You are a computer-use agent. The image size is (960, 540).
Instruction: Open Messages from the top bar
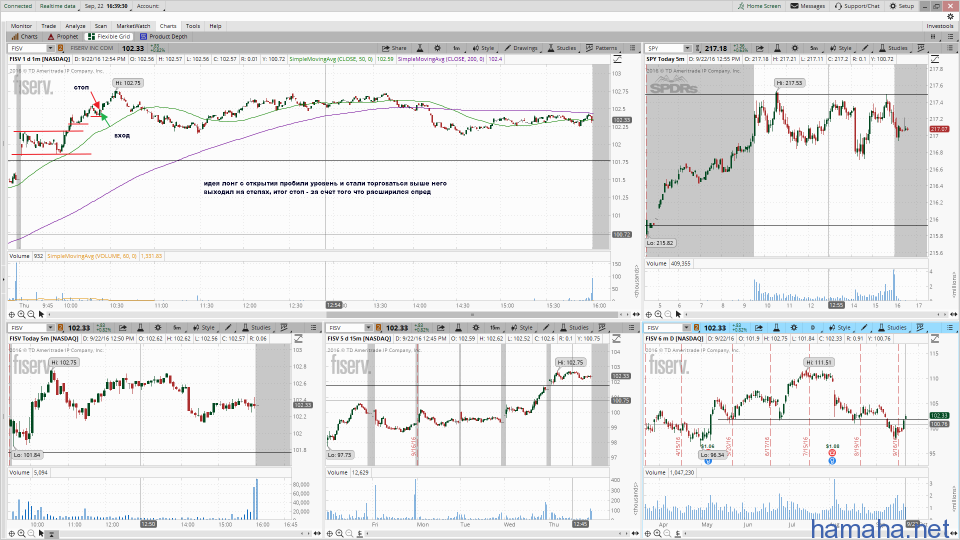pyautogui.click(x=808, y=6)
